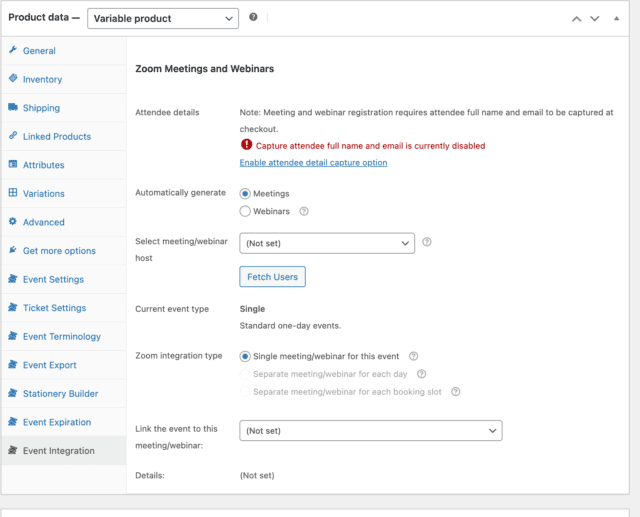Select the Webinars radio button
The height and width of the screenshot is (517, 640).
pyautogui.click(x=245, y=212)
